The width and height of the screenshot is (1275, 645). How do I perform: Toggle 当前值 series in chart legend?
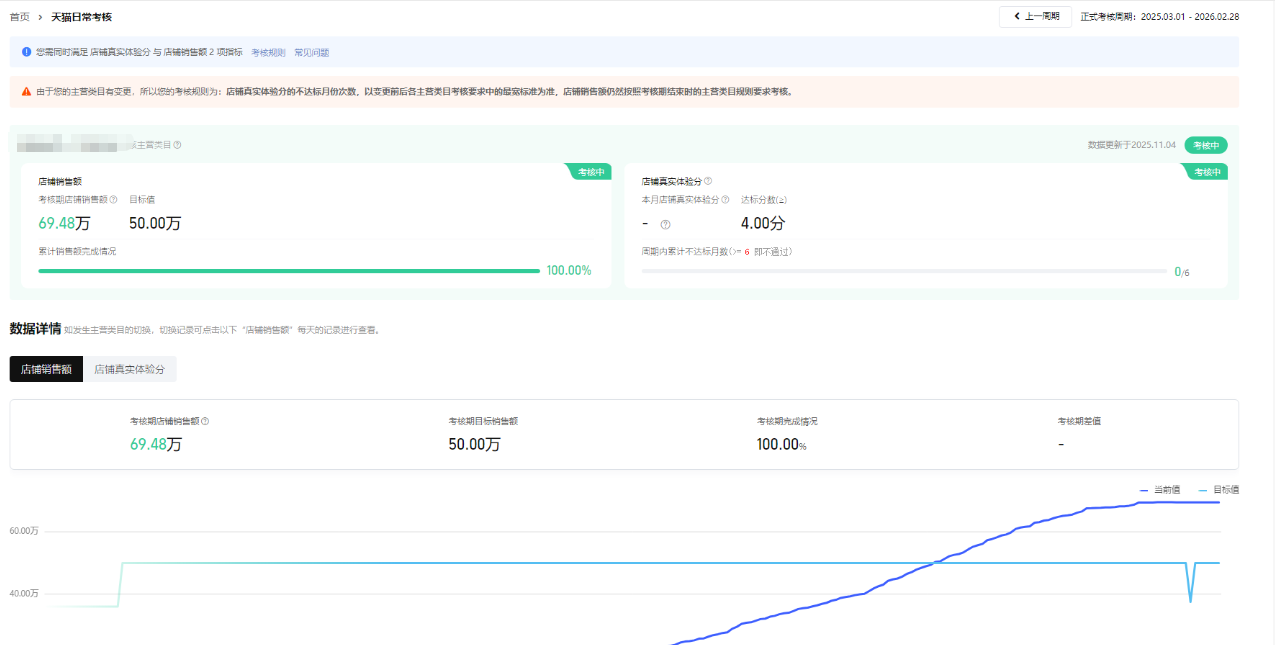point(1160,490)
